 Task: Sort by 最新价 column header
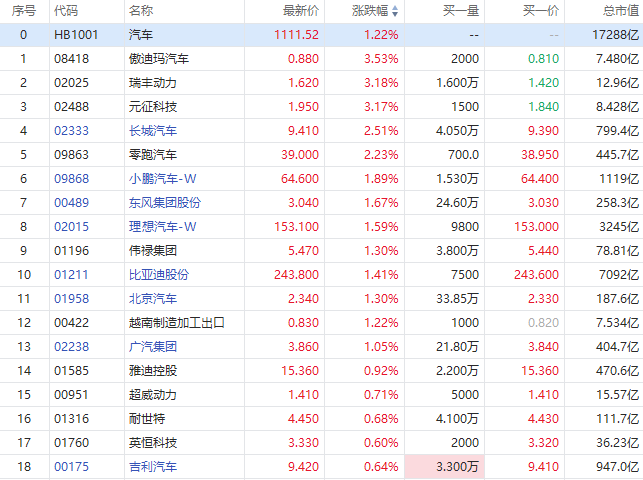tap(301, 11)
